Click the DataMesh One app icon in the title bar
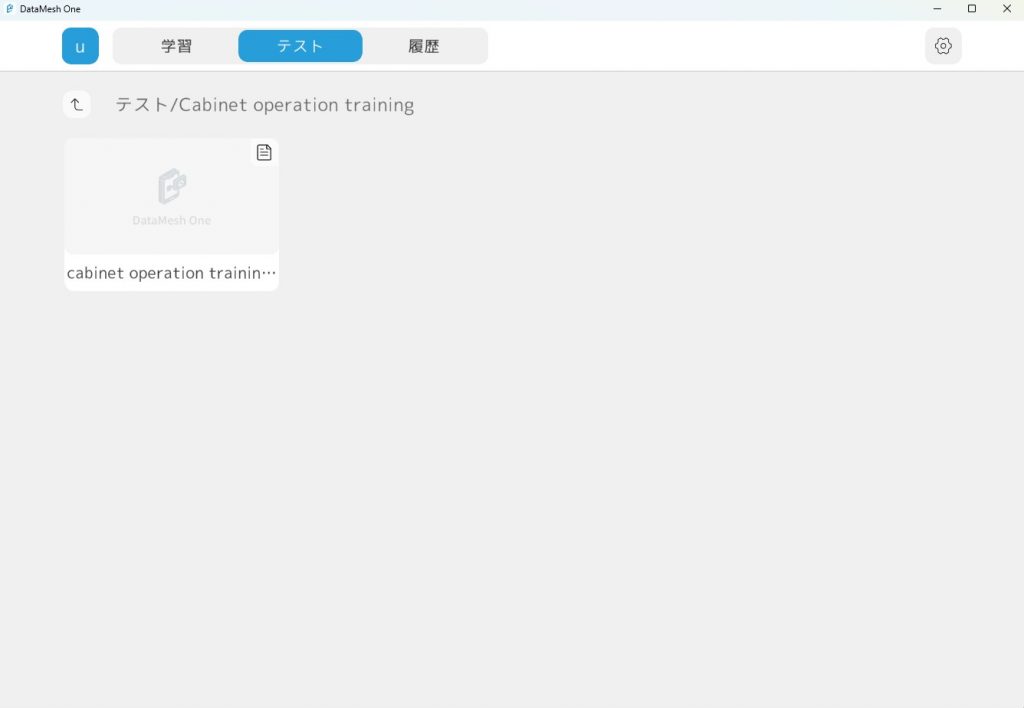The width and height of the screenshot is (1024, 708). click(x=9, y=9)
